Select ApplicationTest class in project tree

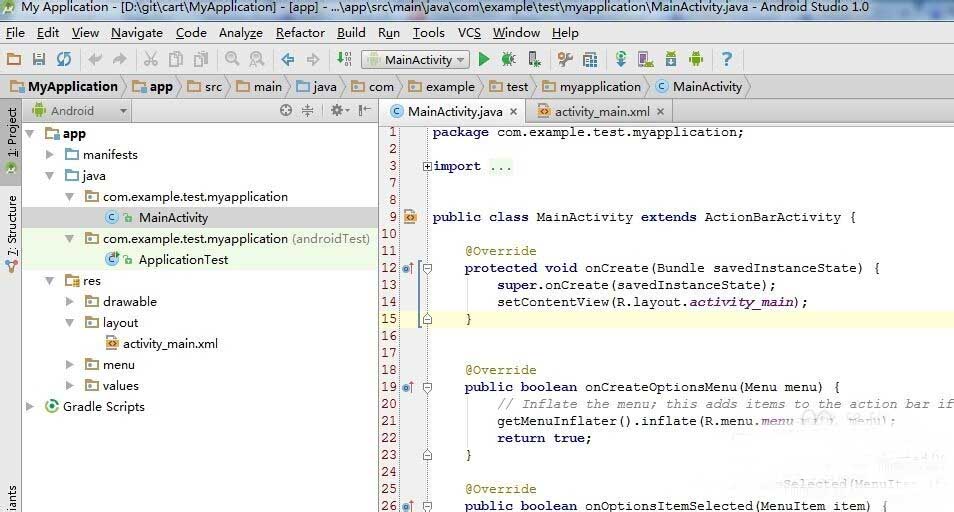tap(183, 260)
